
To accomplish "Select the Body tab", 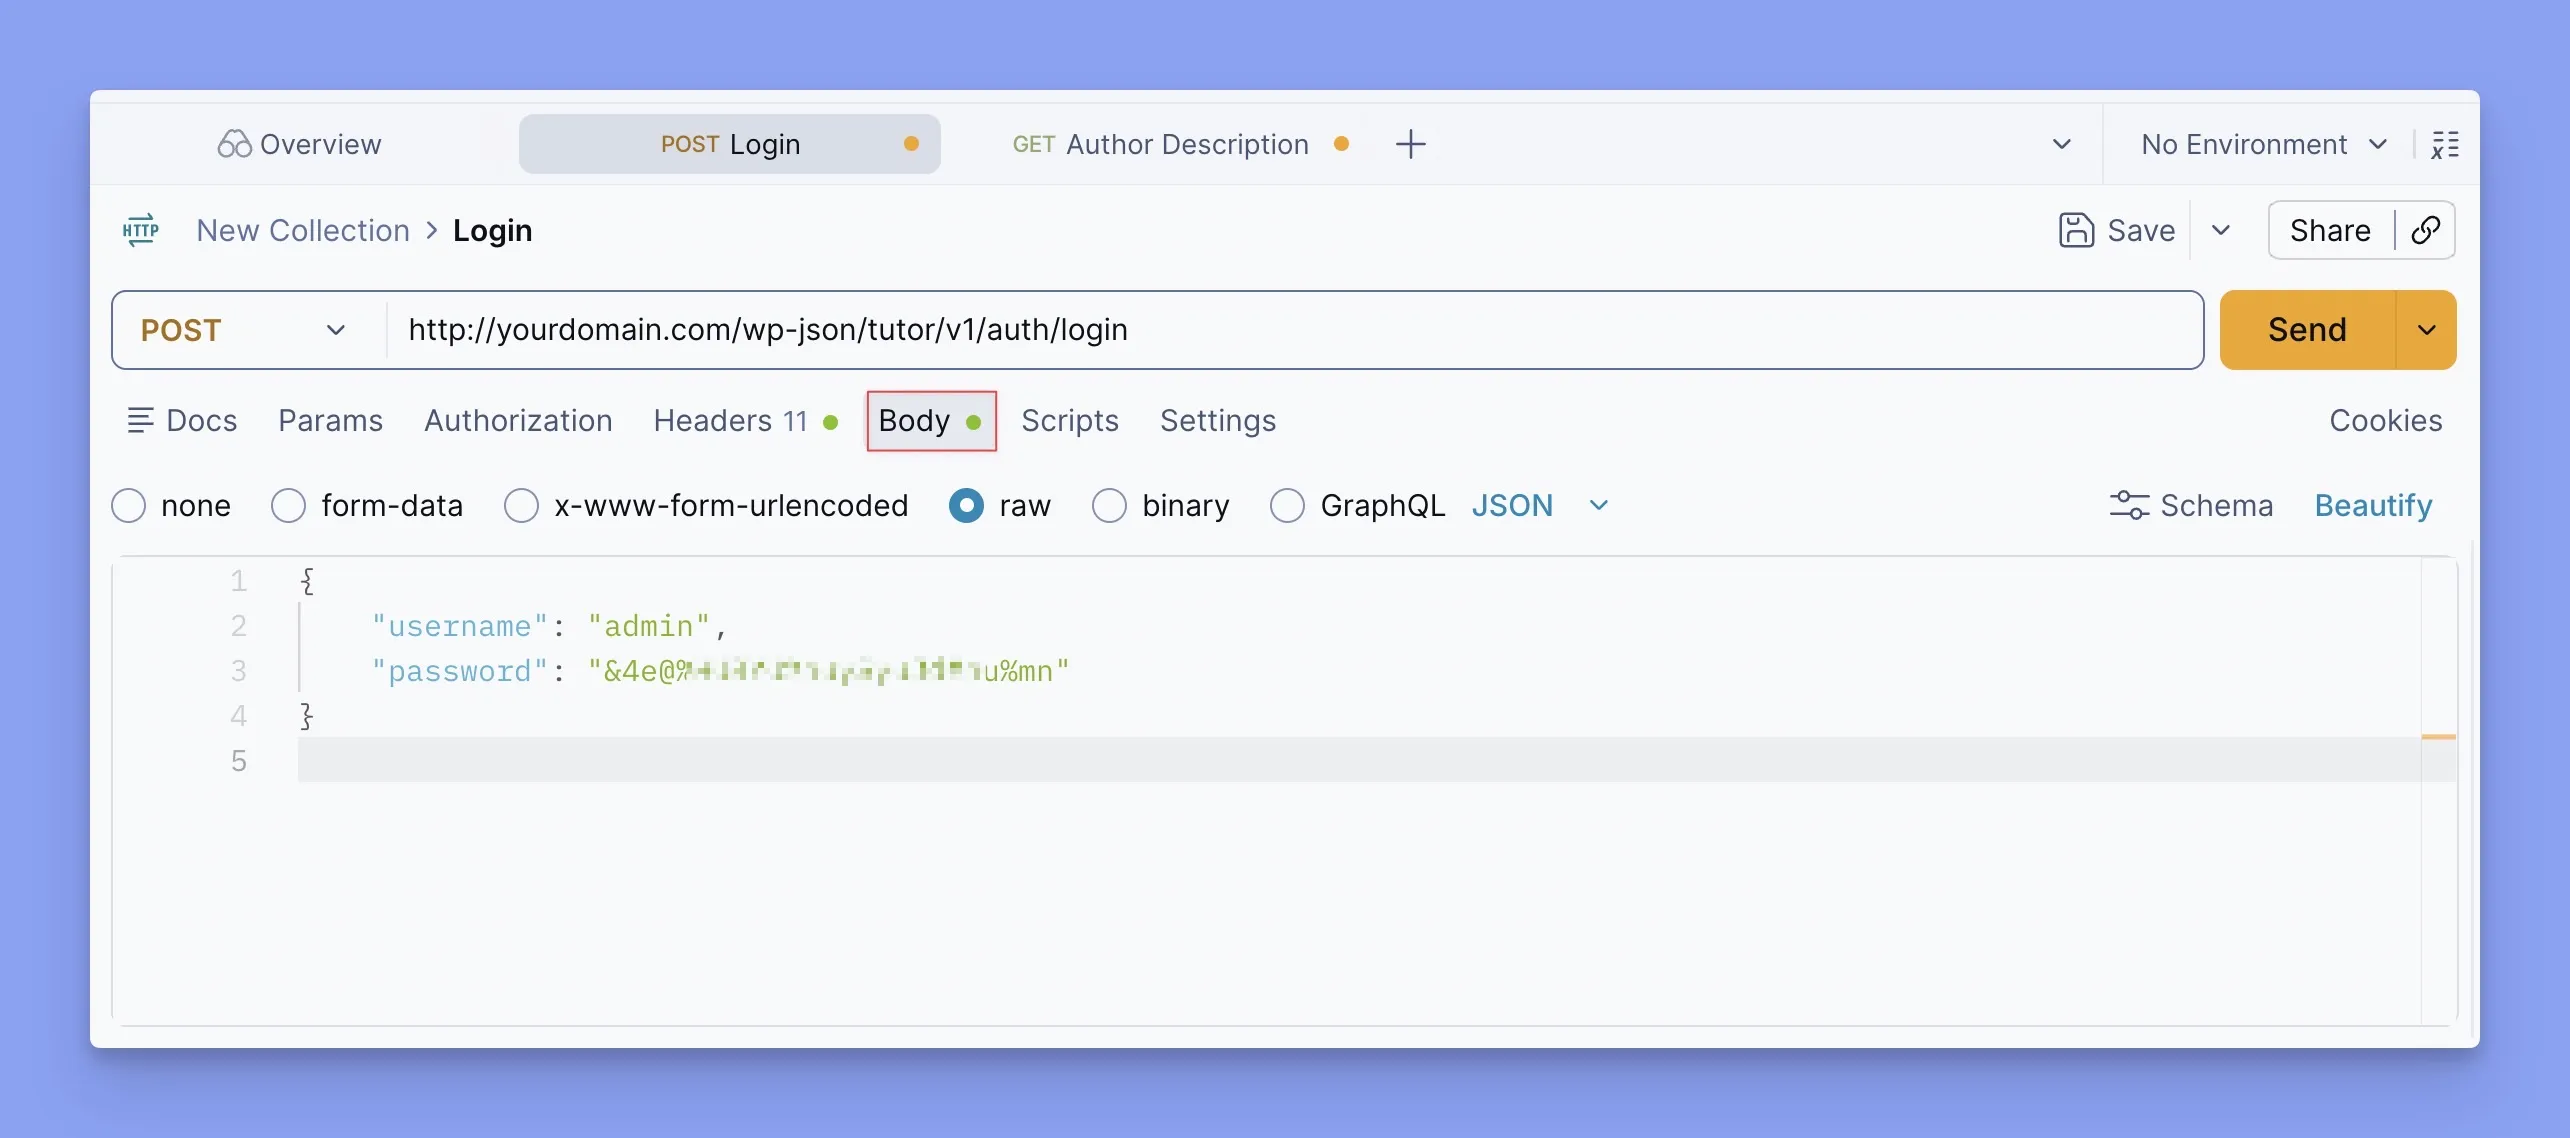I will coord(931,420).
